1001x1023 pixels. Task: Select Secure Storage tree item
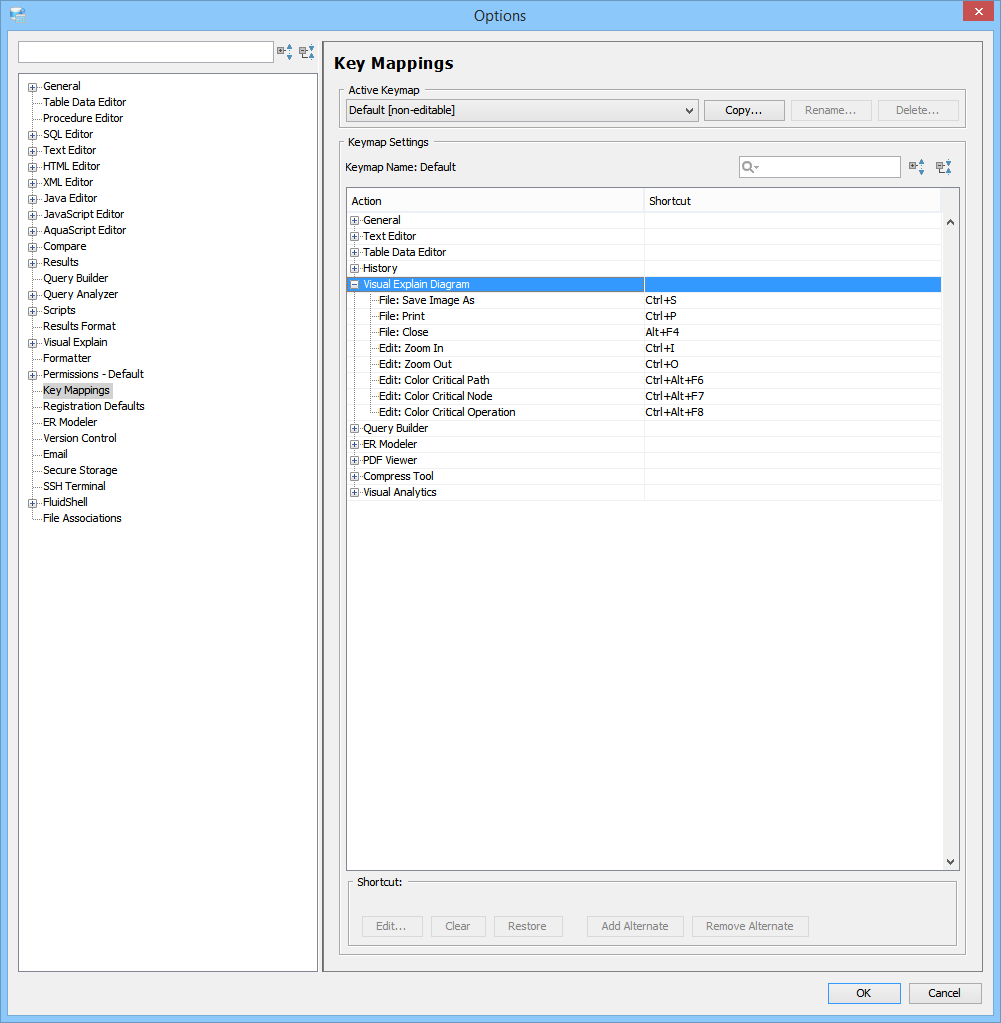point(80,470)
